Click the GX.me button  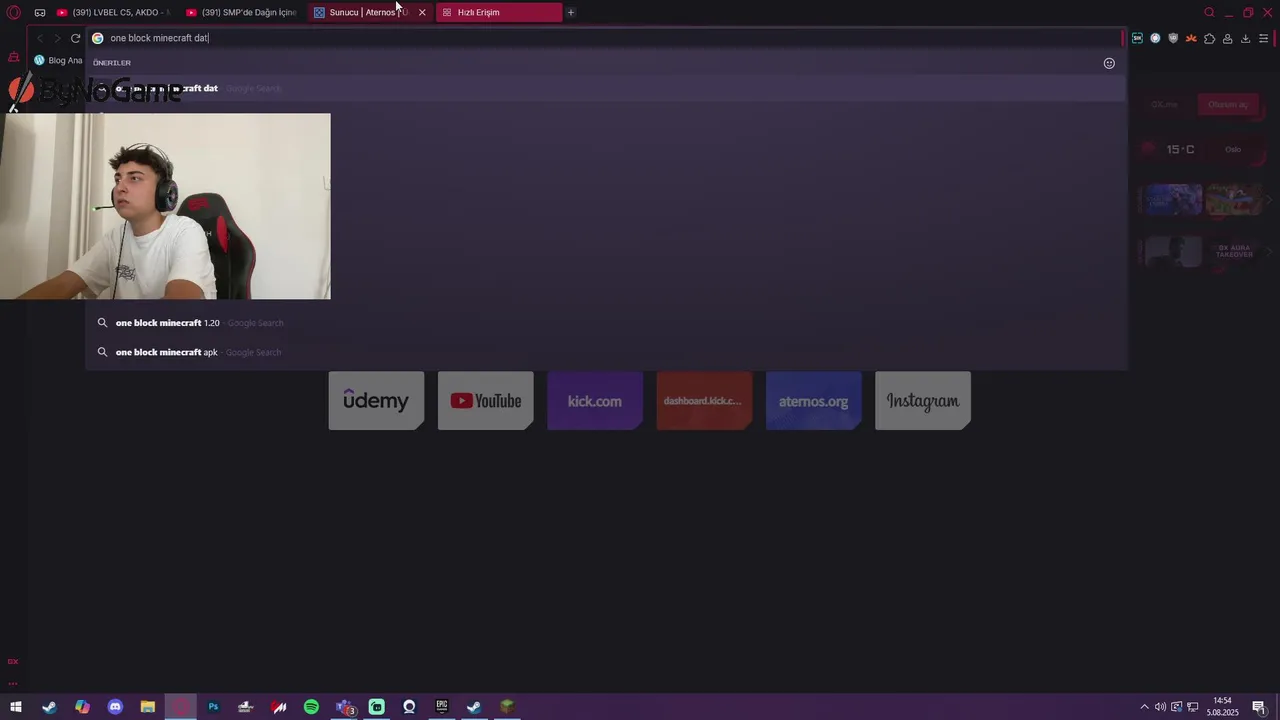tap(1165, 104)
